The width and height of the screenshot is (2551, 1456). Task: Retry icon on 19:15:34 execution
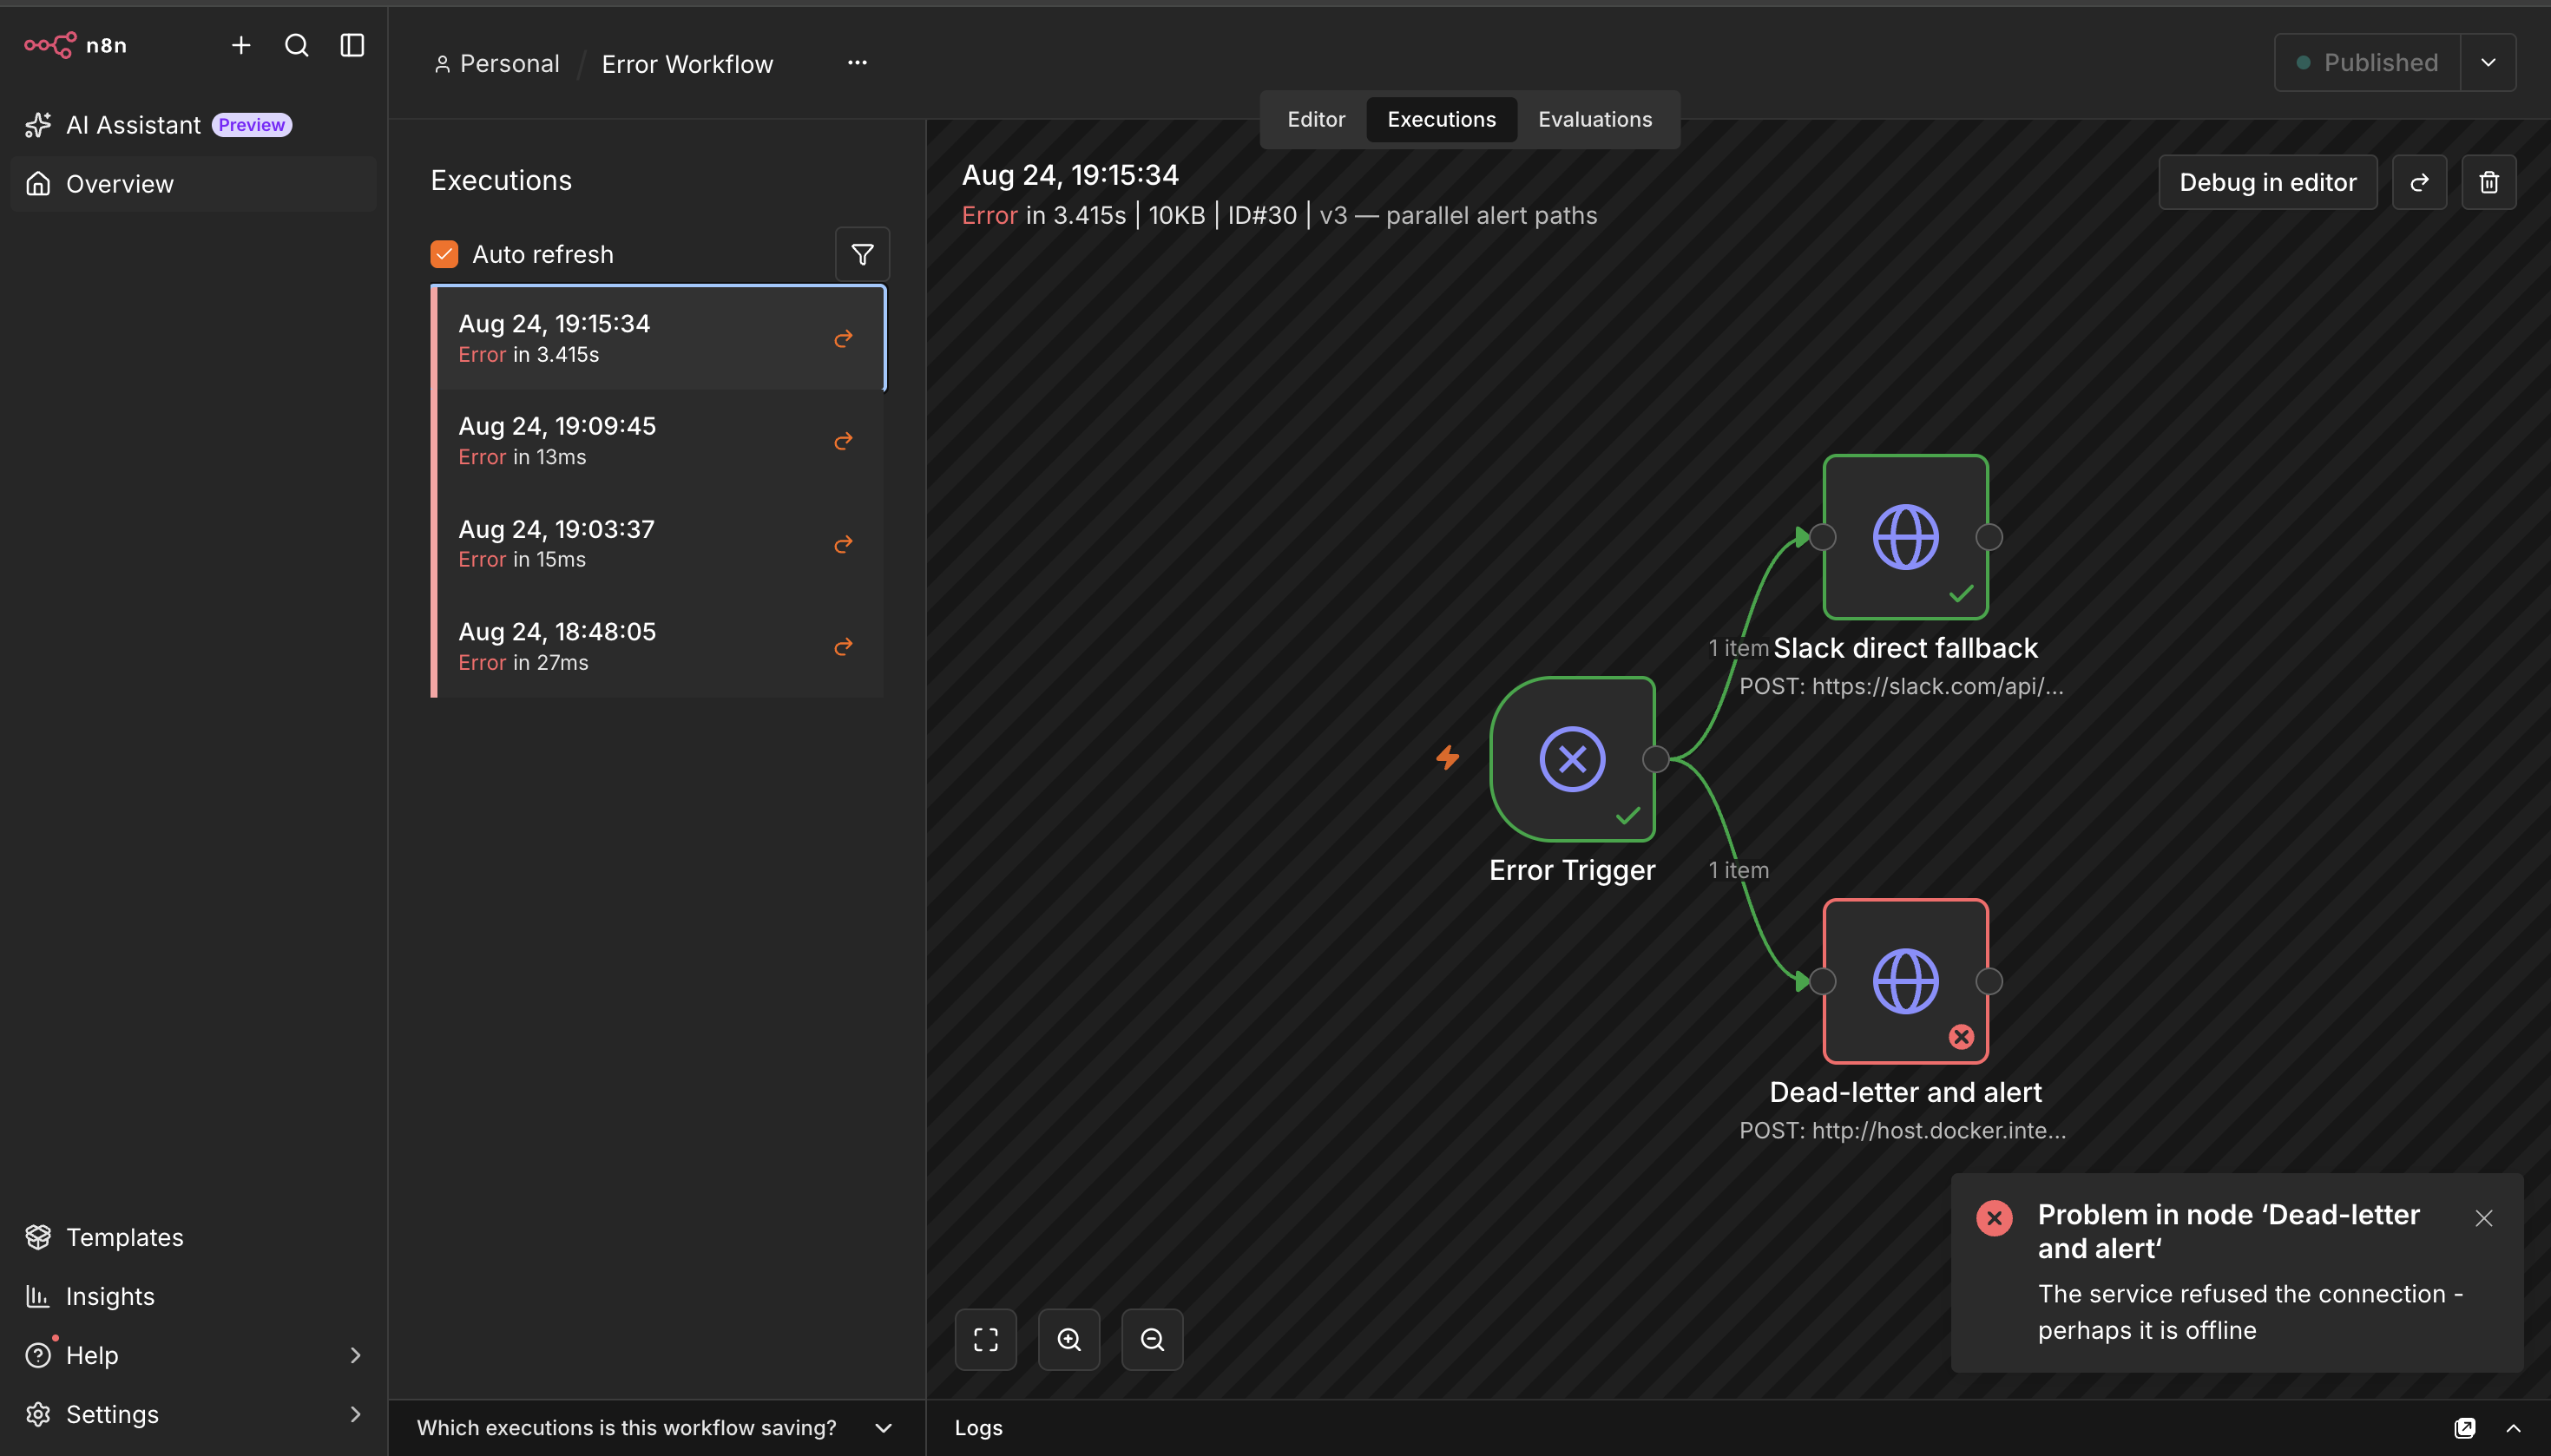click(843, 339)
